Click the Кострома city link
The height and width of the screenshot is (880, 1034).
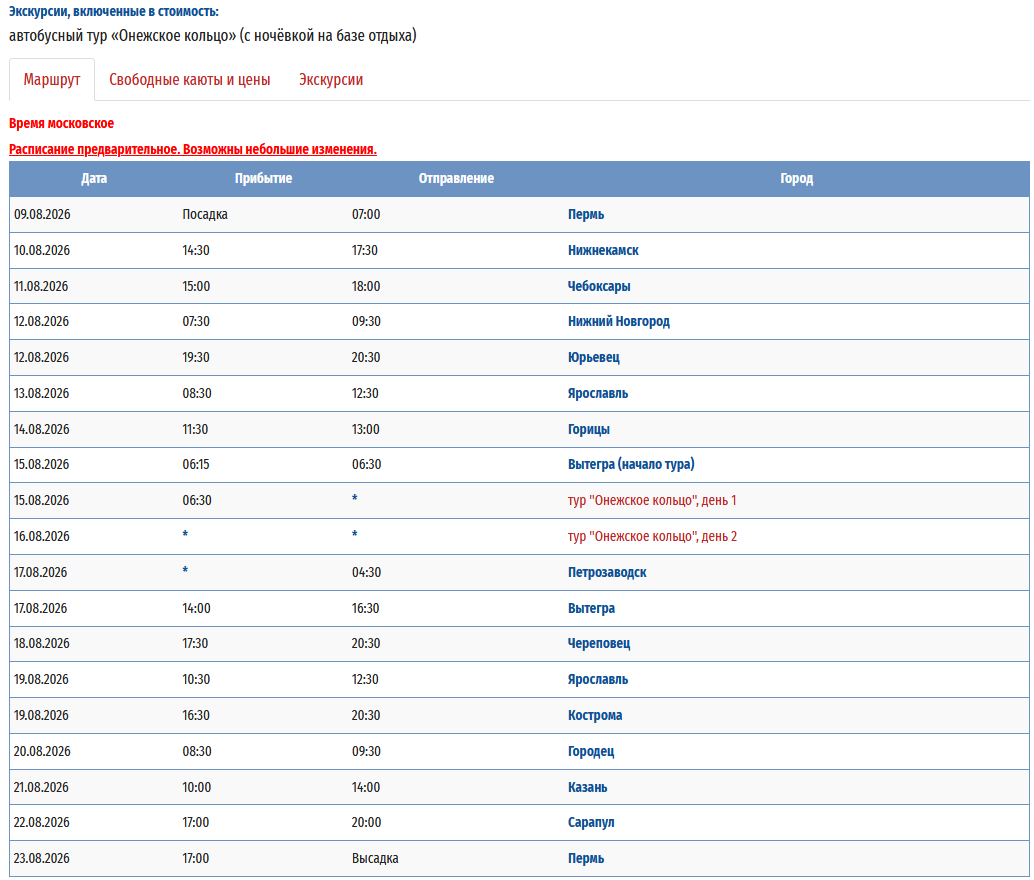[595, 715]
